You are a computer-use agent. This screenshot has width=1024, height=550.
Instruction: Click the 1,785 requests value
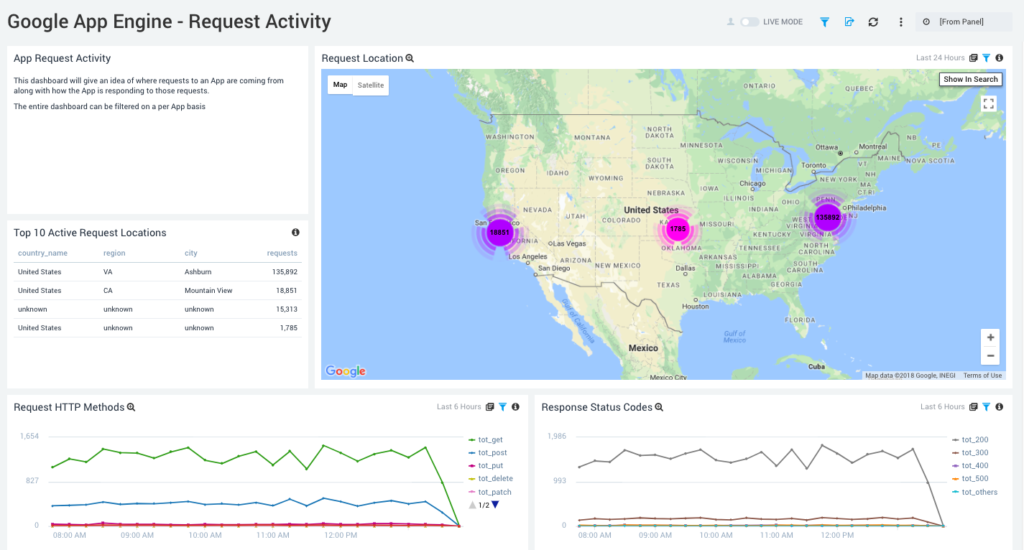tap(289, 328)
